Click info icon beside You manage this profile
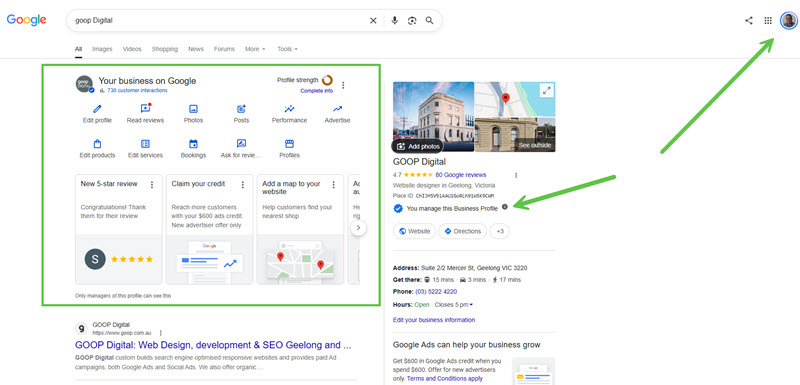 coord(505,207)
